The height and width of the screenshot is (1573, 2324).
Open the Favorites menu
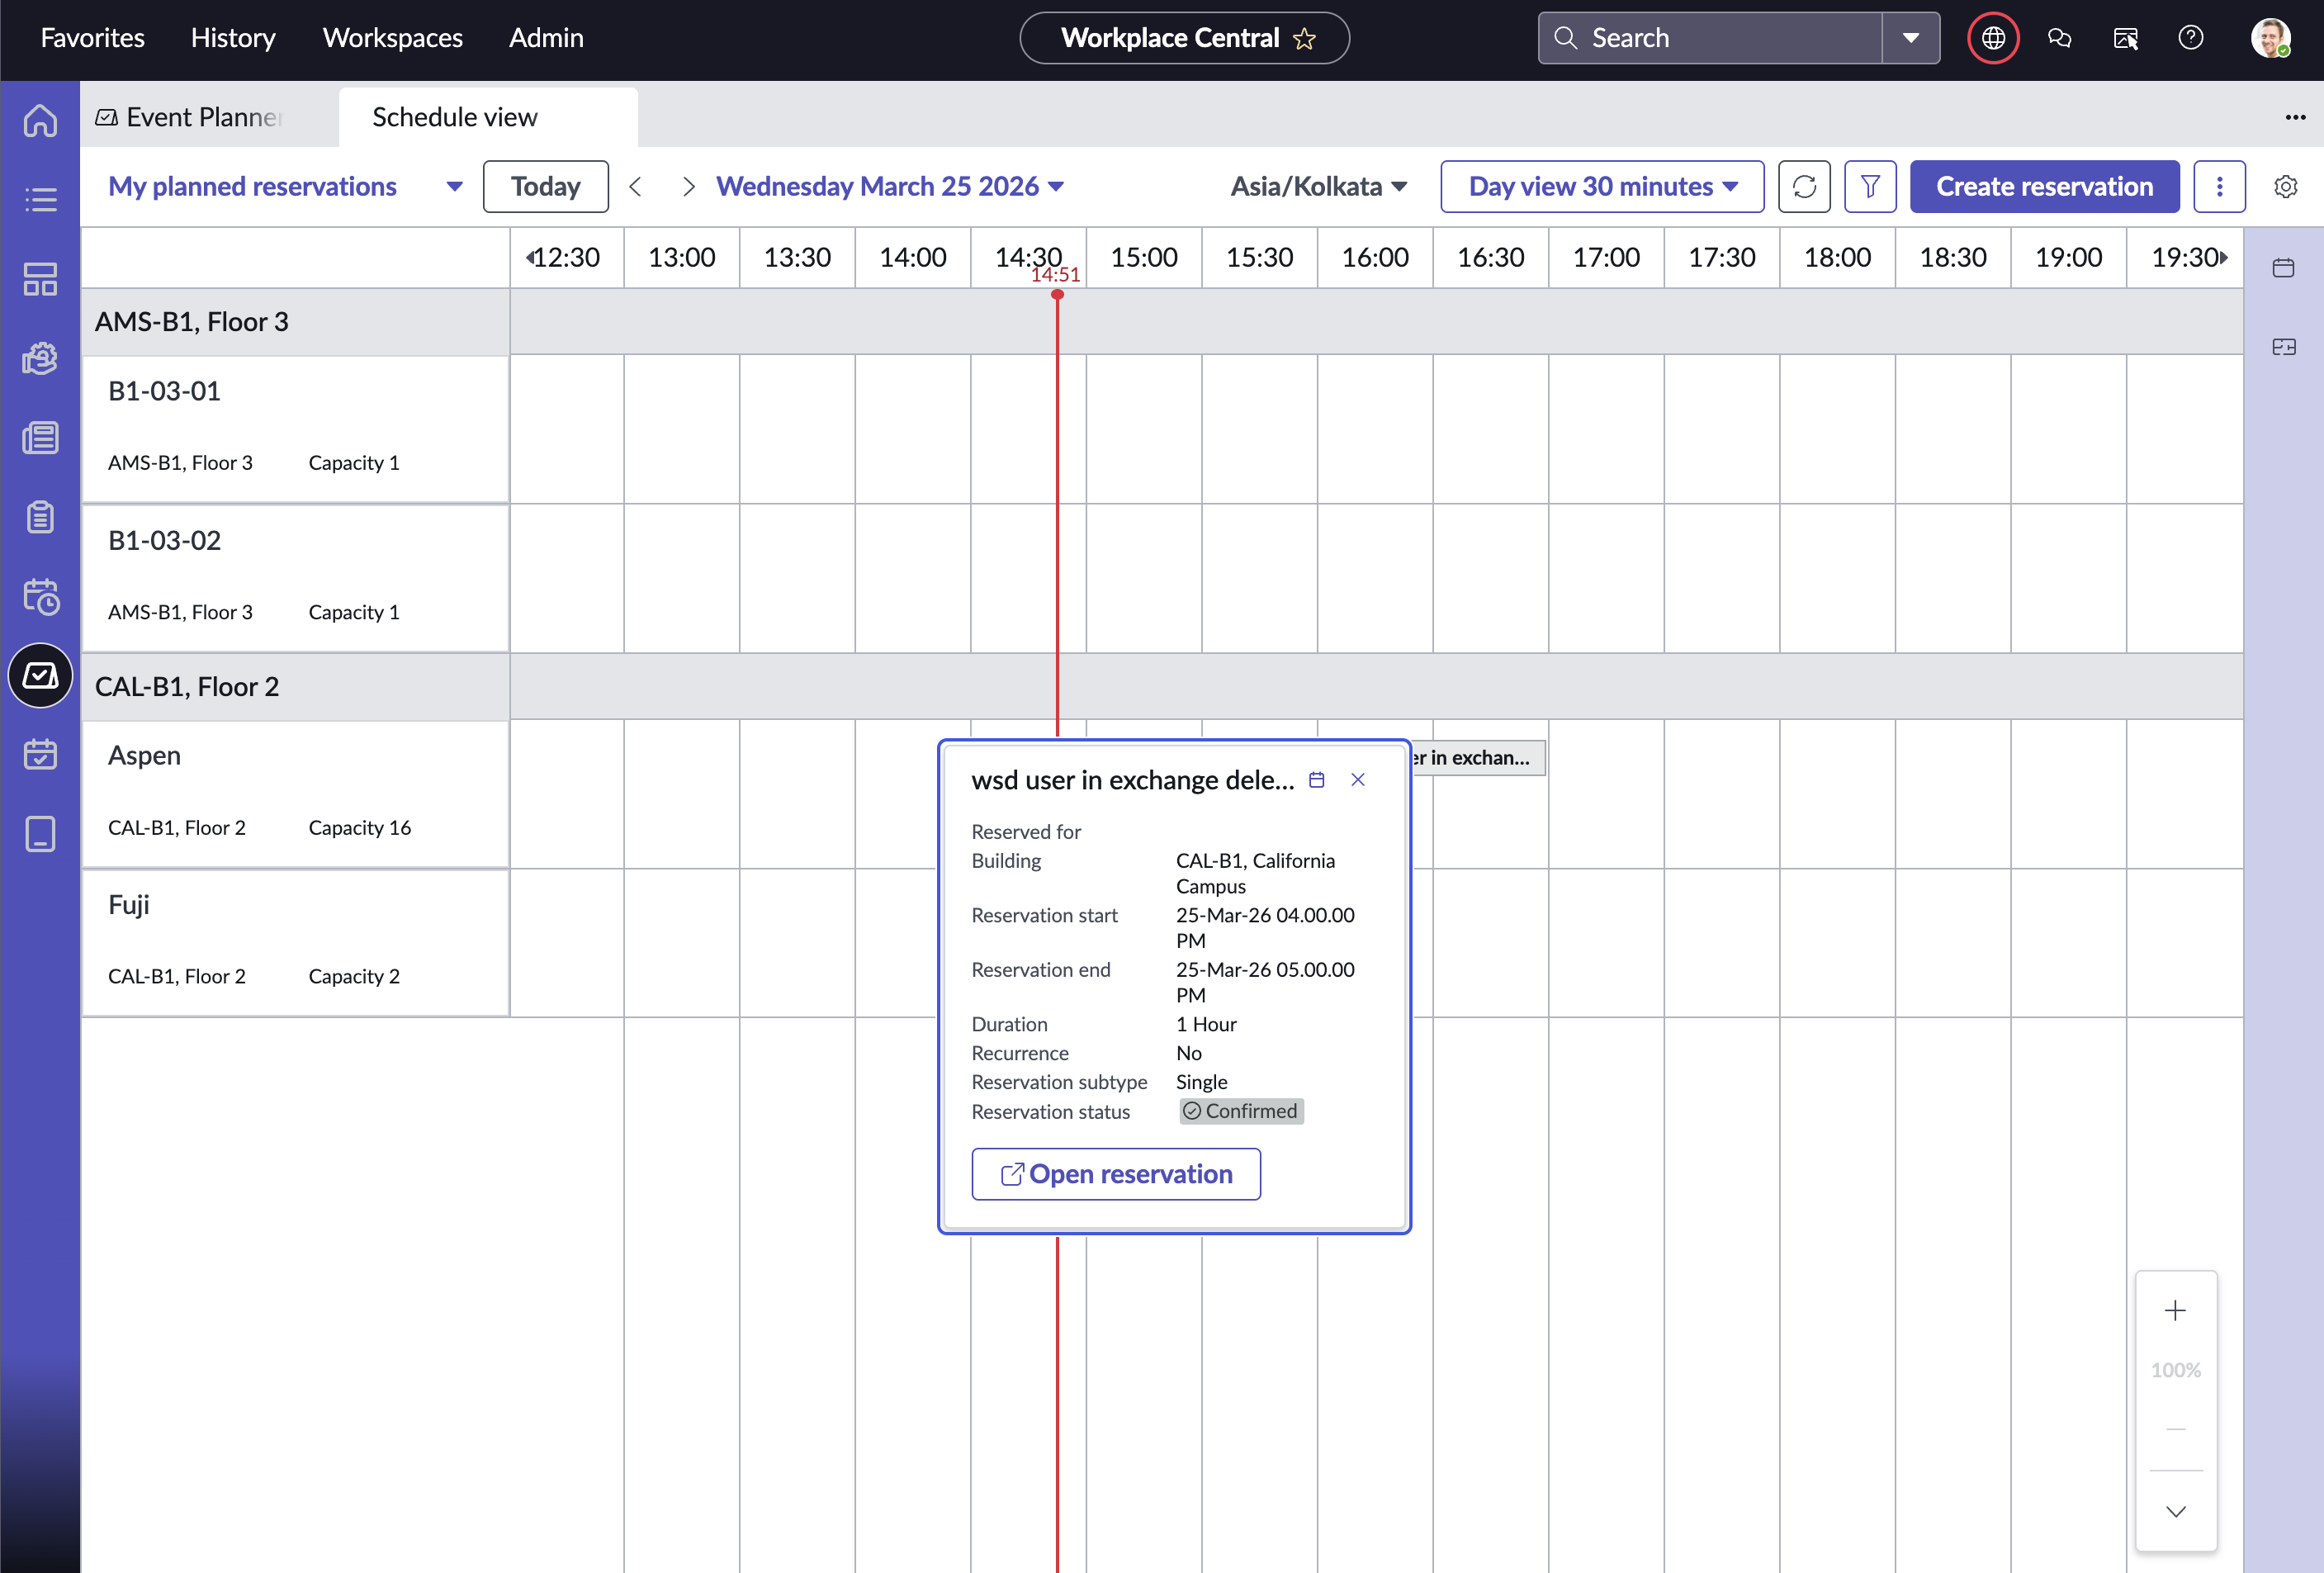click(x=92, y=38)
